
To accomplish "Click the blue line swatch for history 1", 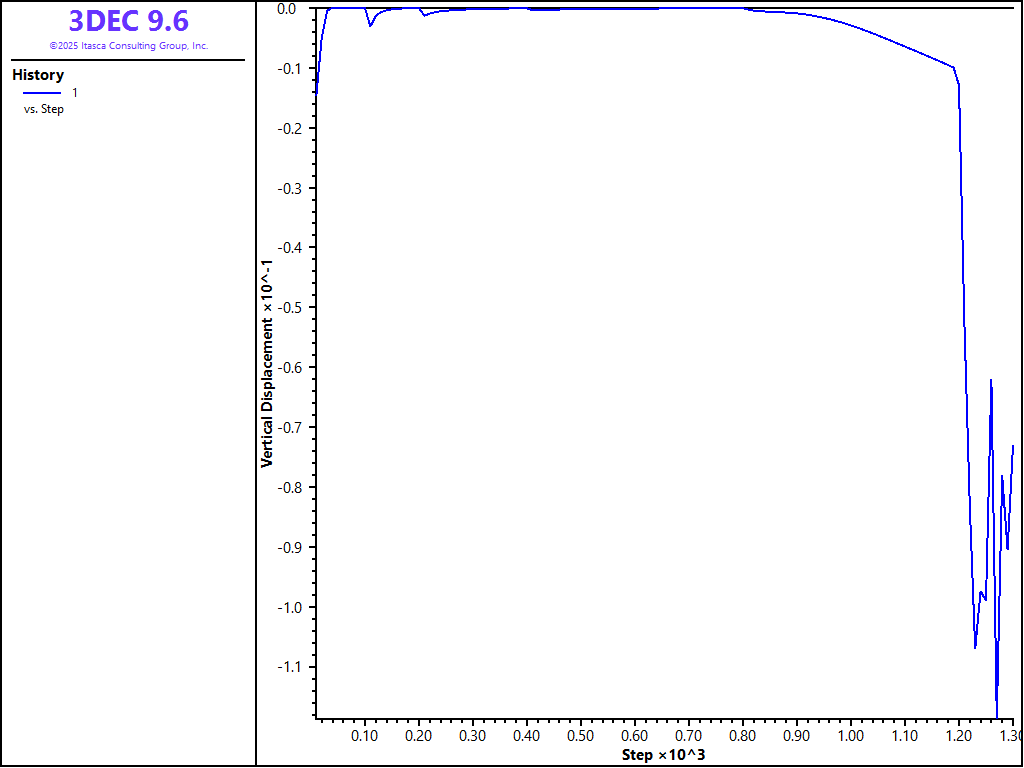I will 41,92.
